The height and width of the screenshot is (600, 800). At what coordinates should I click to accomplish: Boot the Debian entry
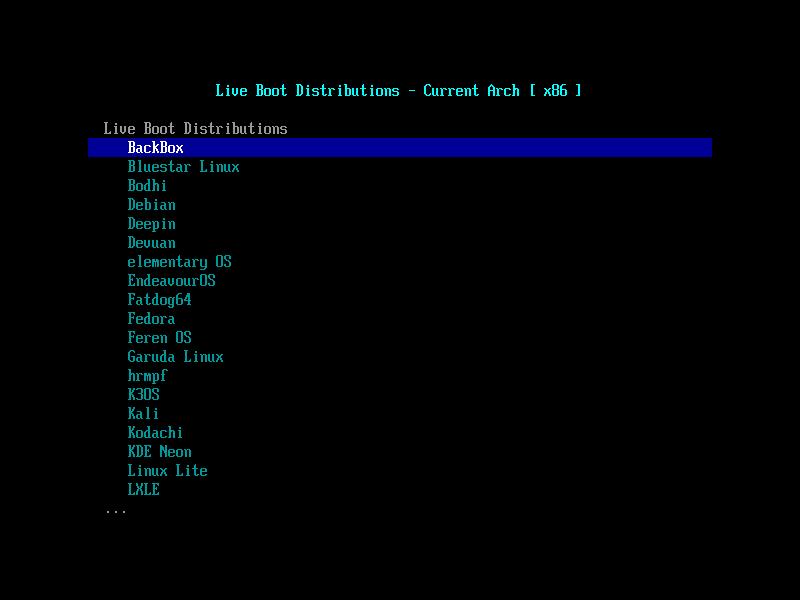click(150, 204)
